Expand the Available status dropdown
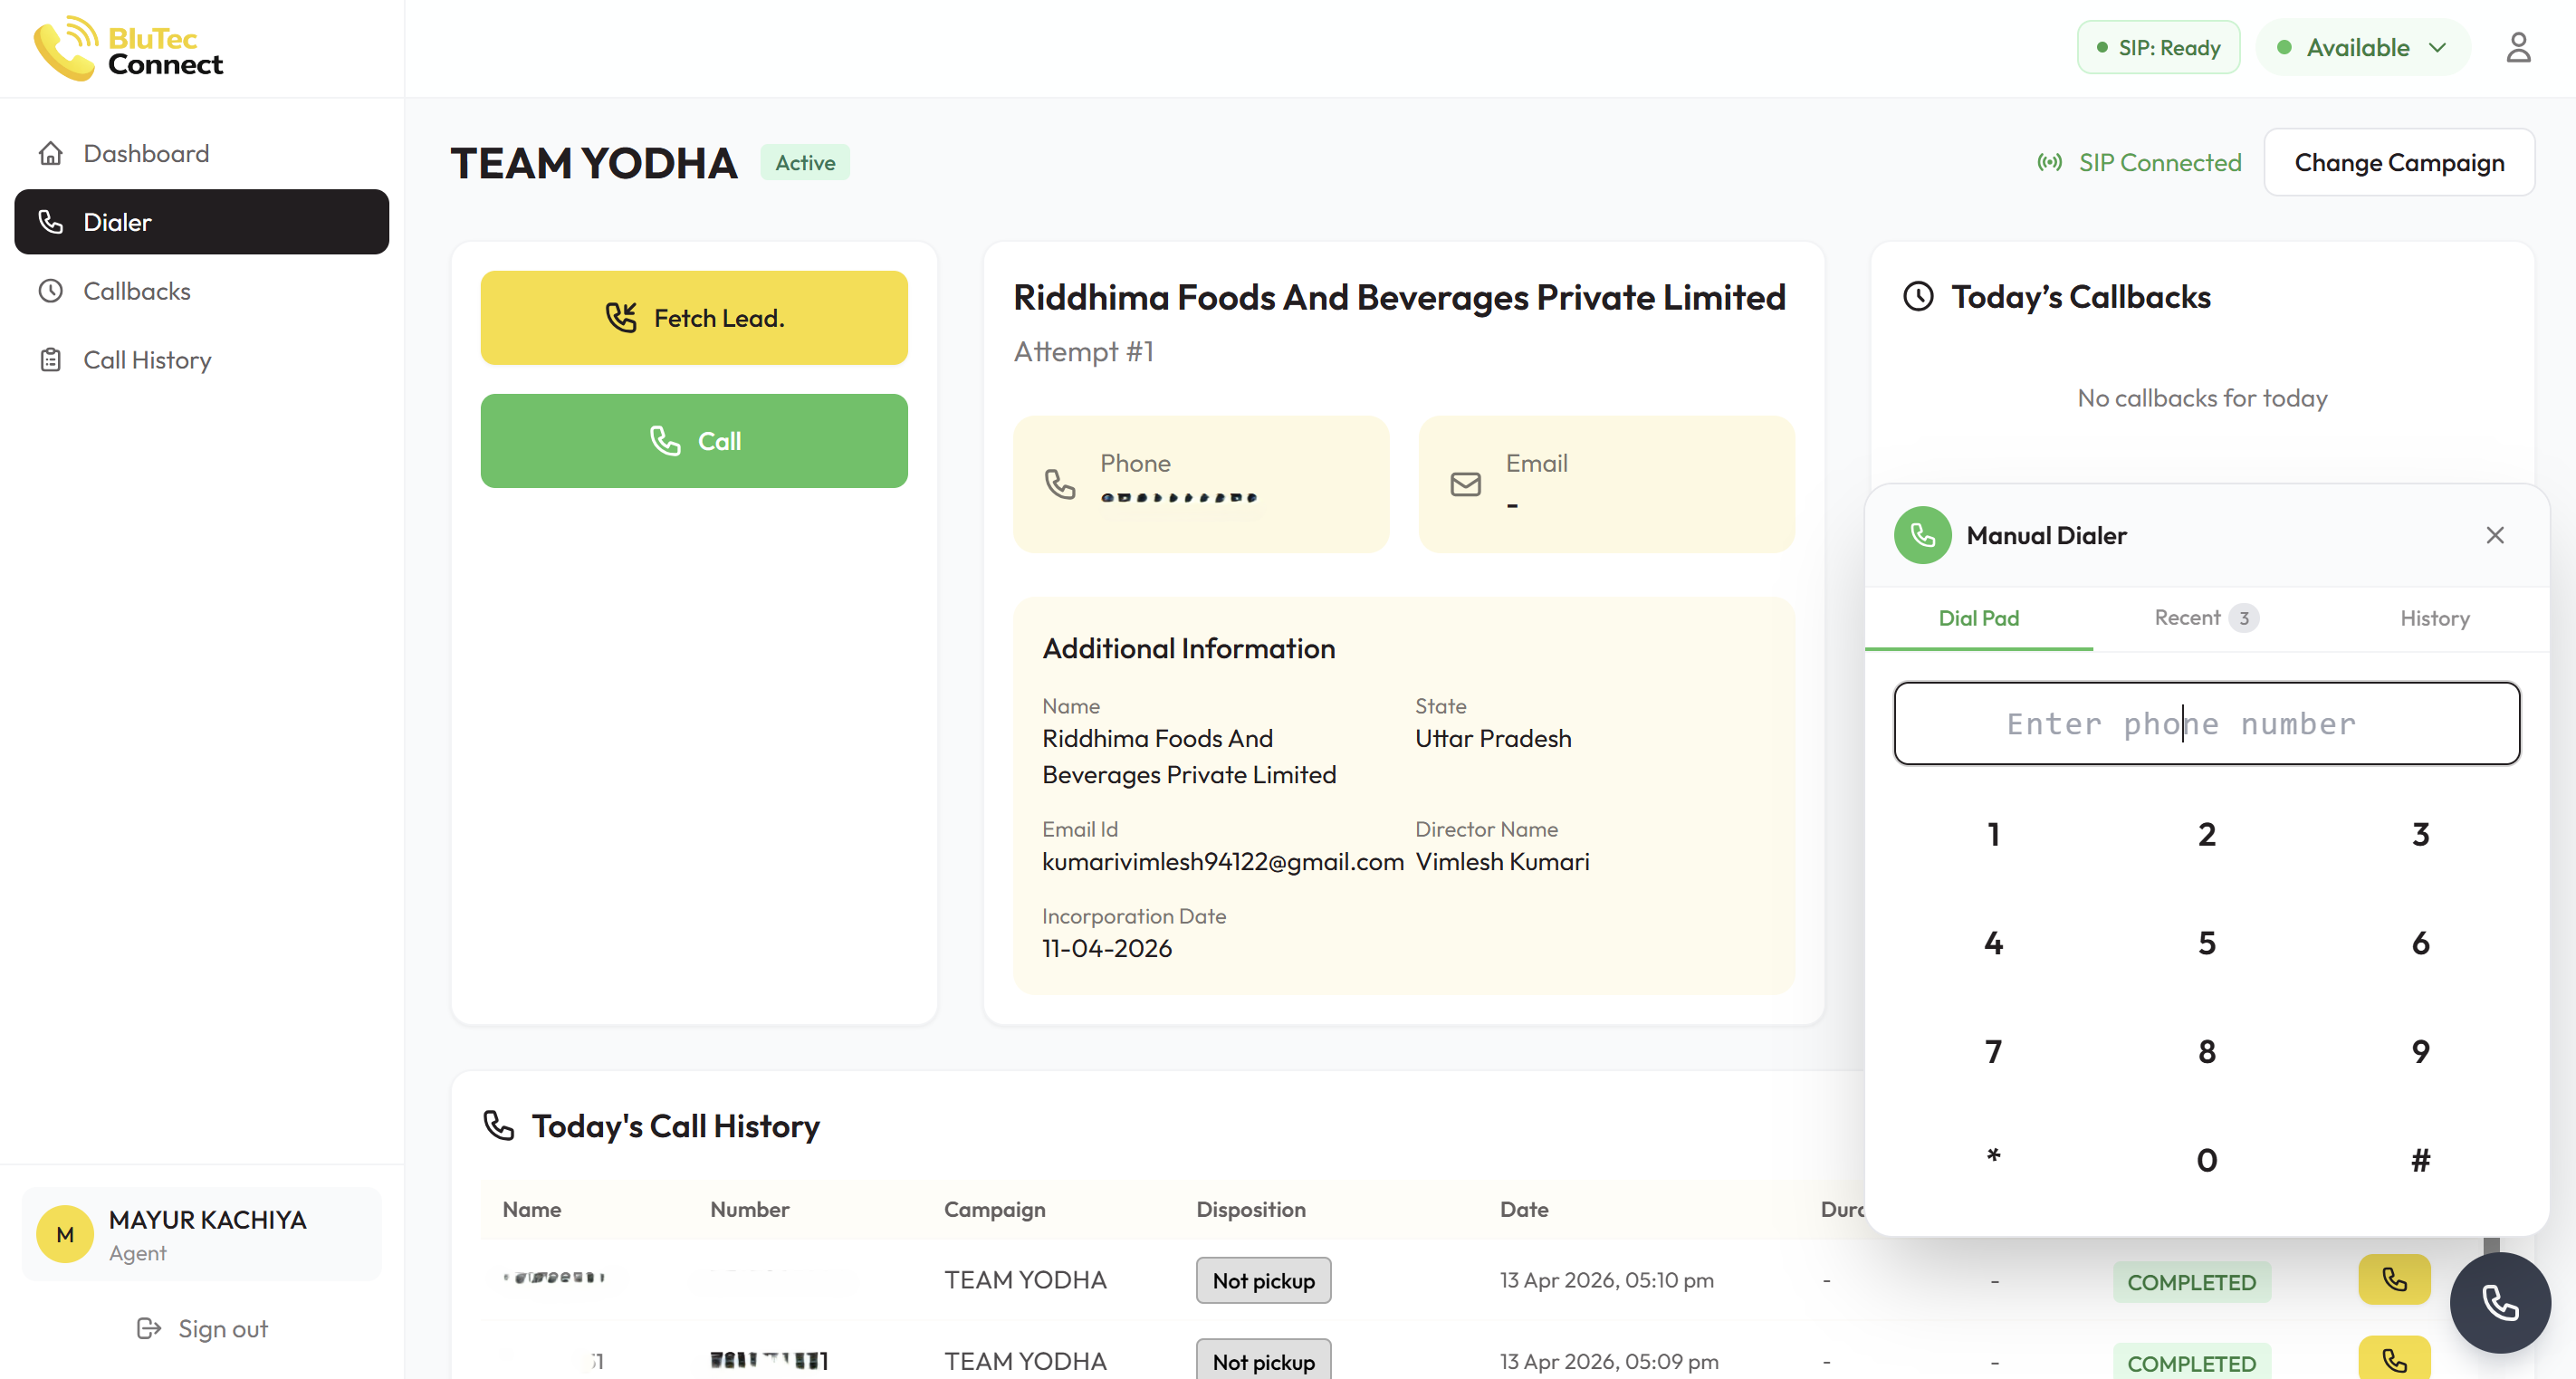Screen dimensions: 2576x1379 coord(2362,47)
